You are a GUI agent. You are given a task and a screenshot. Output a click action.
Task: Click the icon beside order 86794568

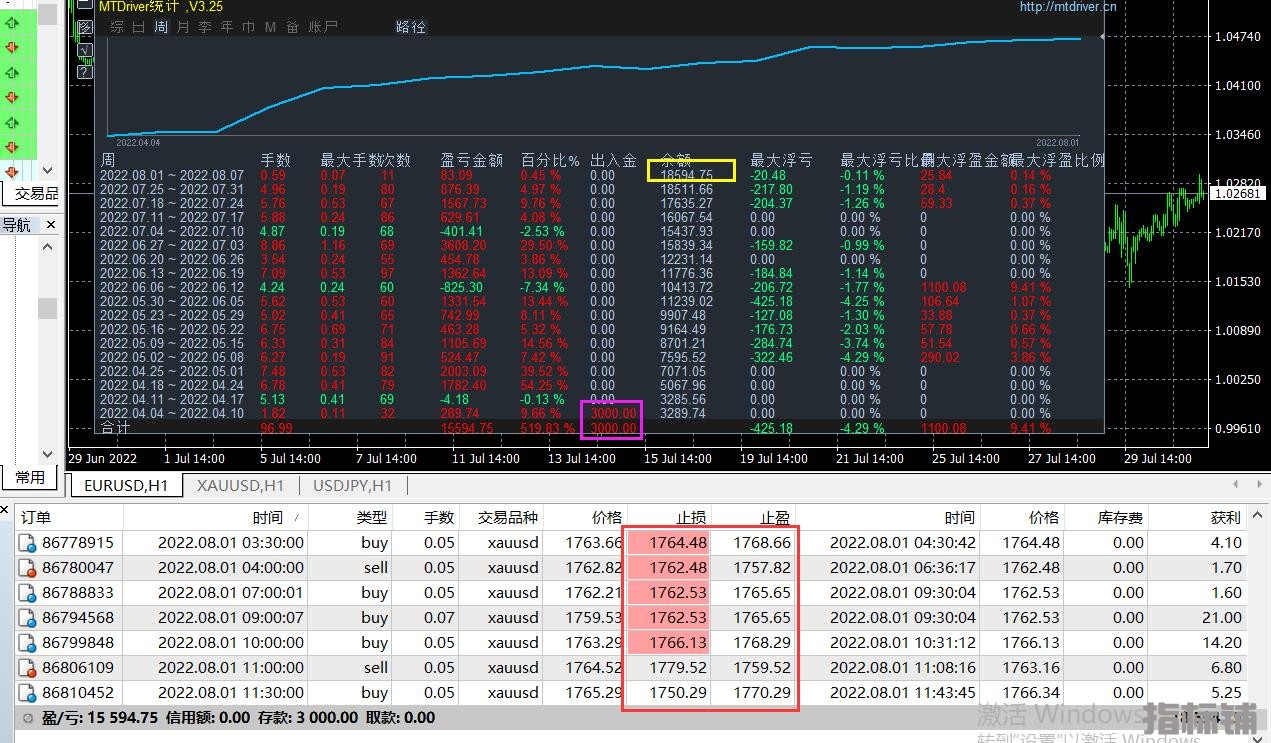point(29,618)
